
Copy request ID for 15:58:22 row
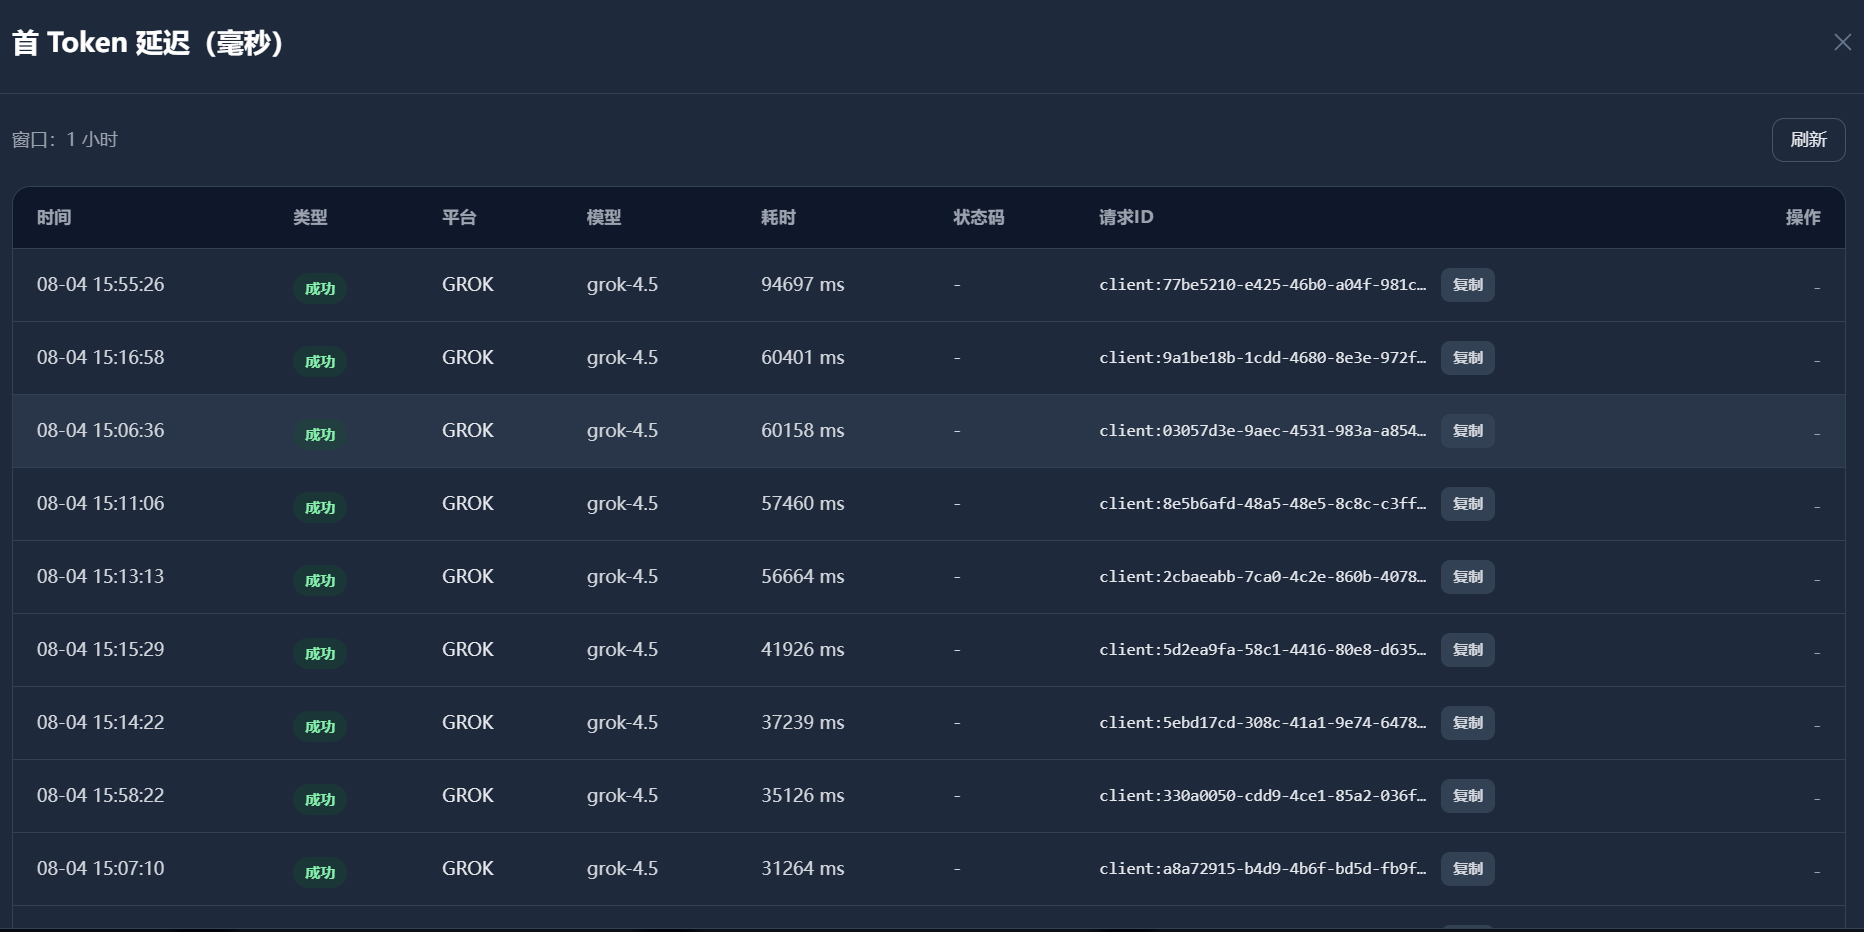tap(1467, 796)
